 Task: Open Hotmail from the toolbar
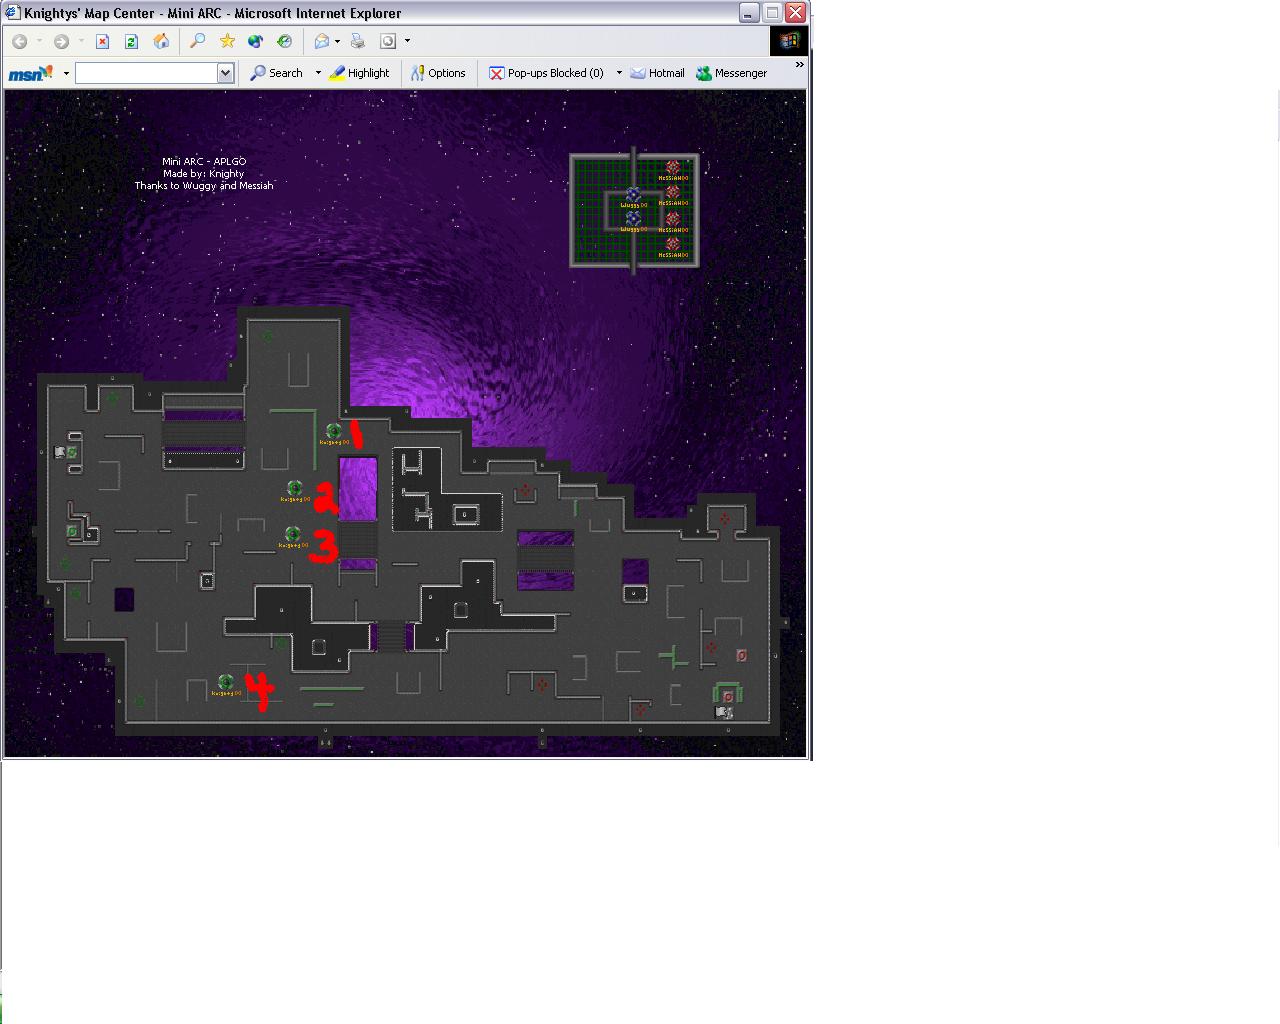pos(657,73)
